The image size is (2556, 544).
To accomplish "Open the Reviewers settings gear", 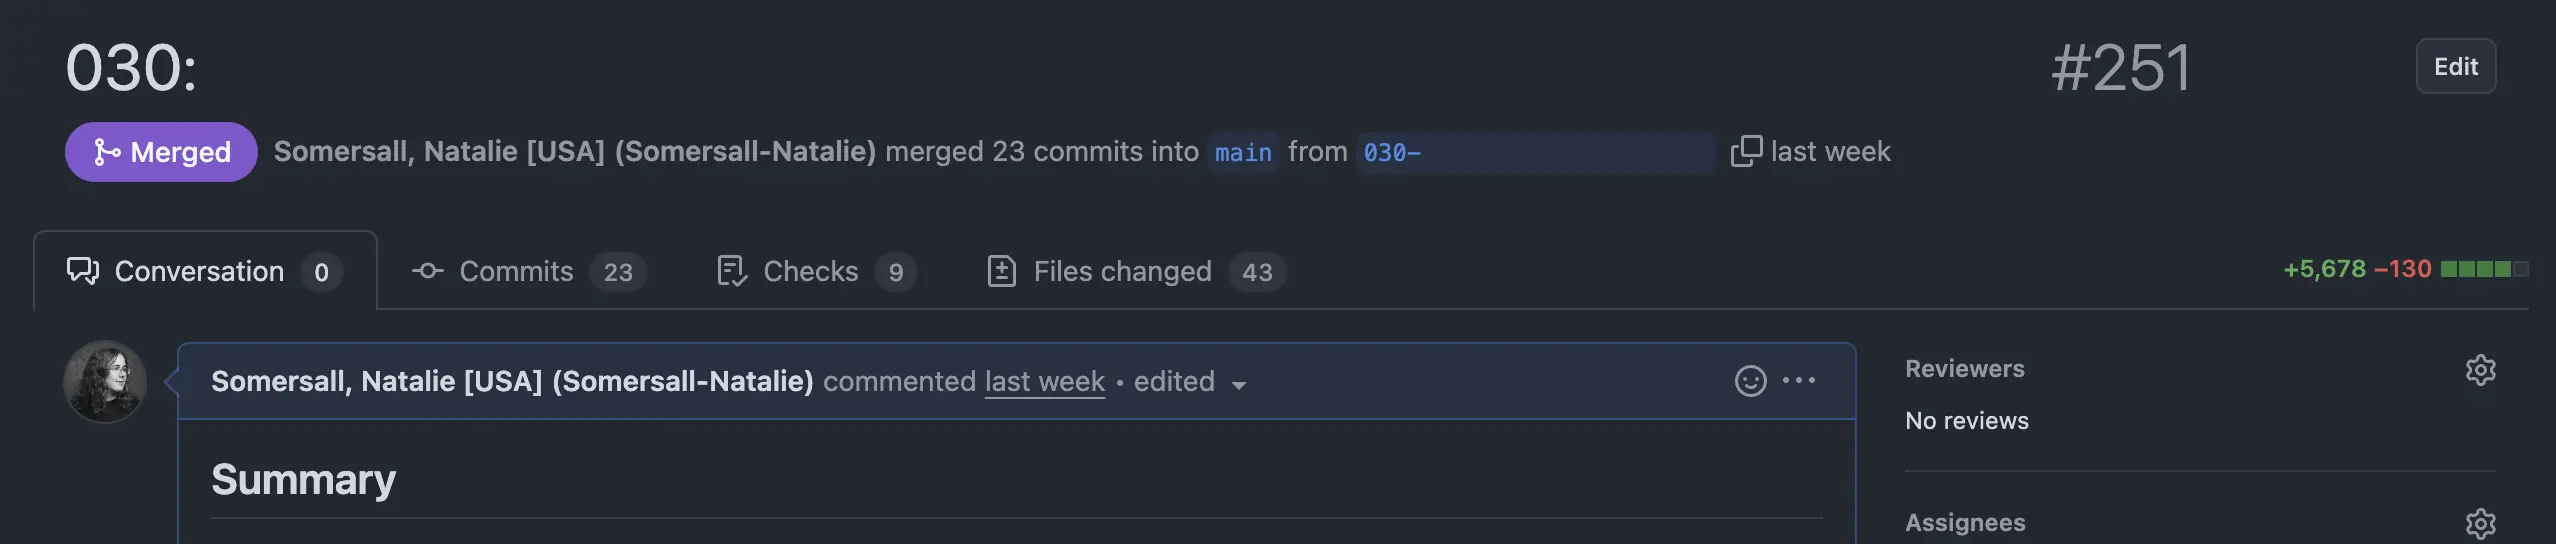I will tap(2480, 370).
